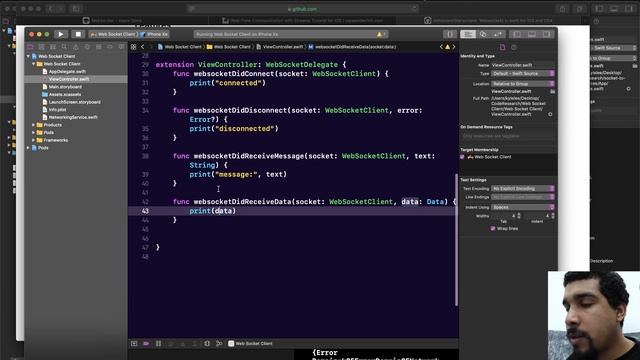Select the Standard editor button
Viewport: 640px width, 360px height.
point(468,34)
